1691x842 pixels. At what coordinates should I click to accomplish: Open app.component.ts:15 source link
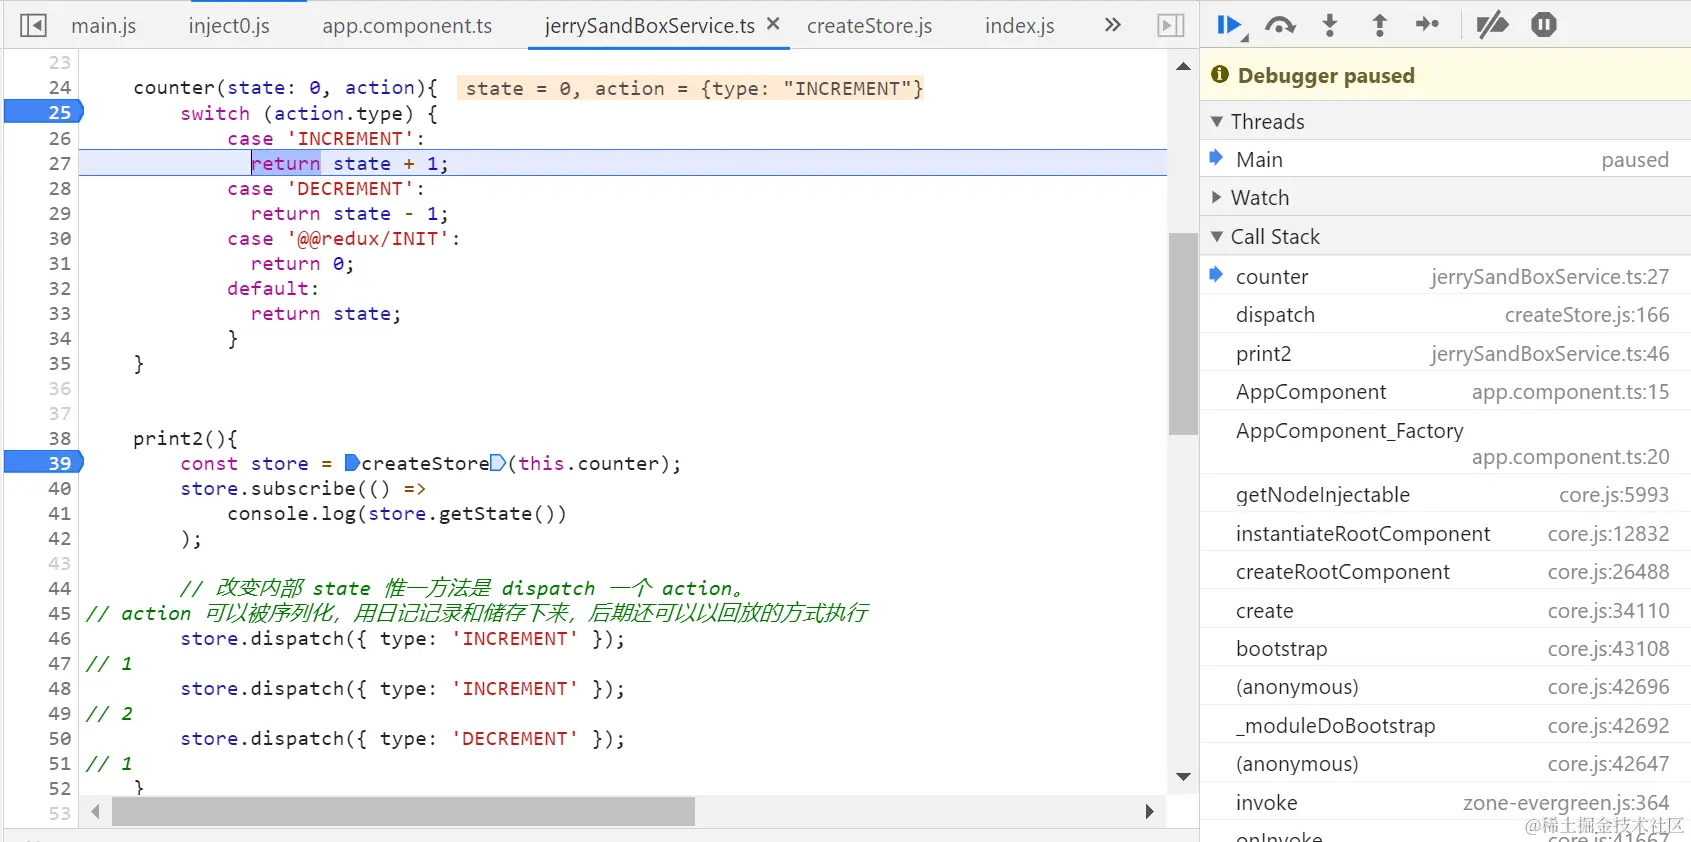point(1570,392)
